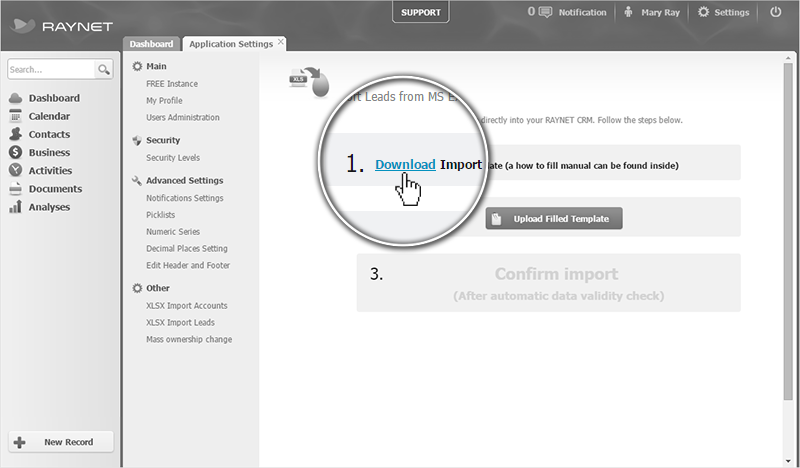800x468 pixels.
Task: Switch to the Dashboard tab
Action: click(151, 44)
